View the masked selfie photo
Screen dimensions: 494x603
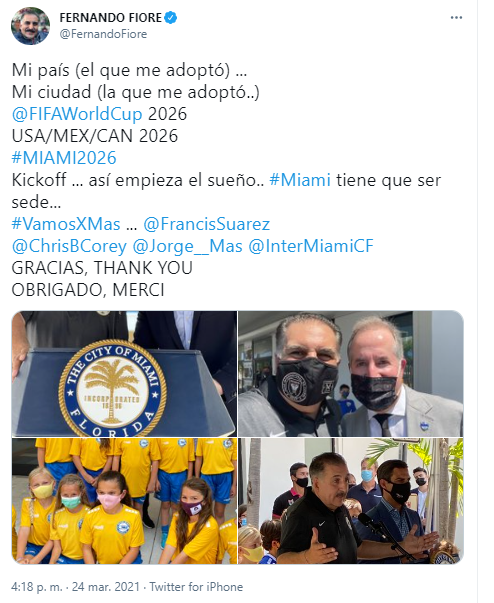[351, 373]
